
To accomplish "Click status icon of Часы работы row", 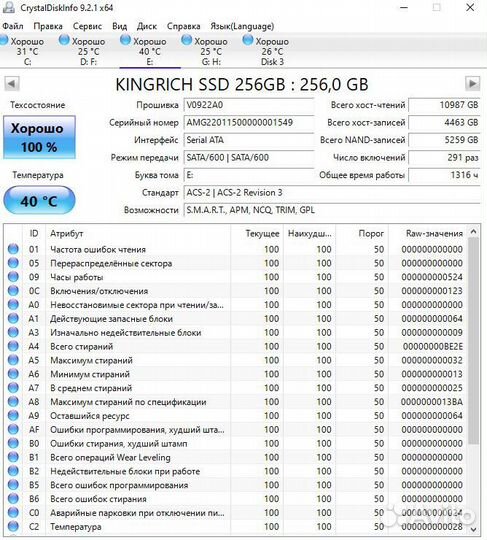I will (13, 277).
